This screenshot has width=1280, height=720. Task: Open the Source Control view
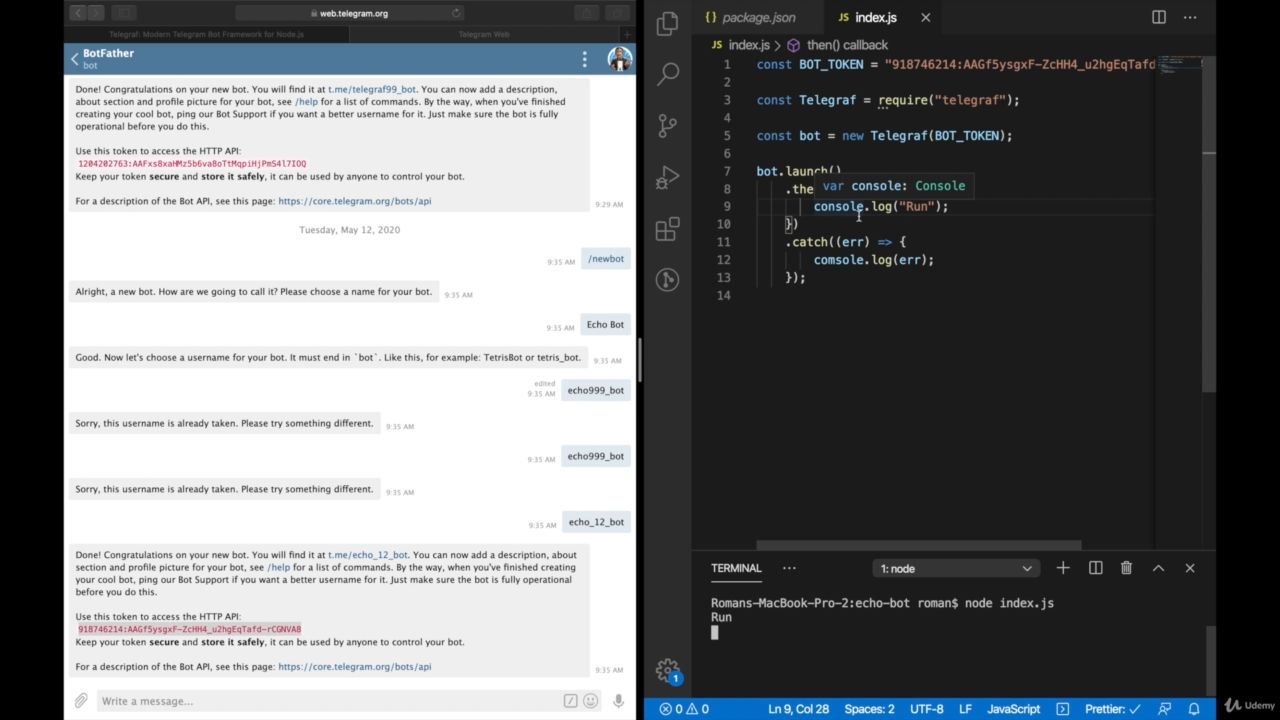(x=668, y=125)
